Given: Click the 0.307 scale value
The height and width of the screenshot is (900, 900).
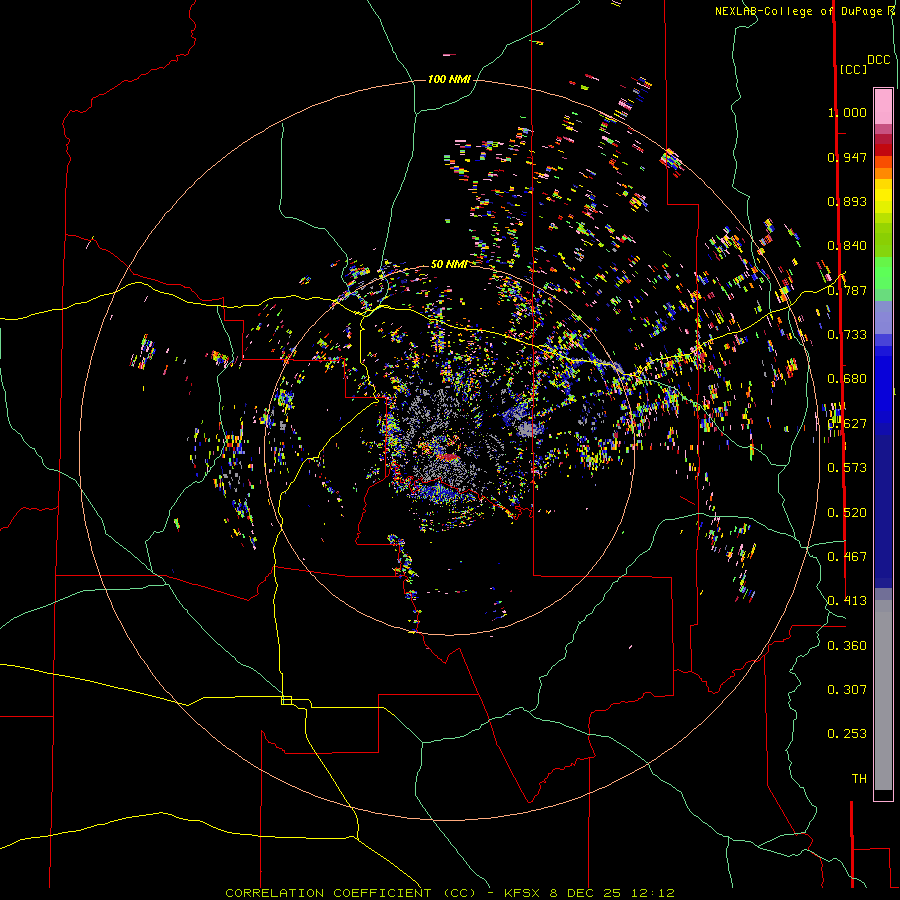Looking at the screenshot, I should click(x=847, y=690).
